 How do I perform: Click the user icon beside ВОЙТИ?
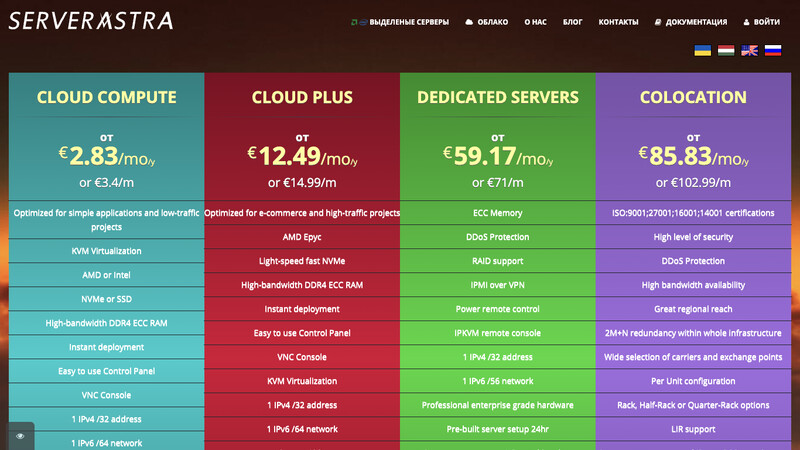(x=747, y=21)
